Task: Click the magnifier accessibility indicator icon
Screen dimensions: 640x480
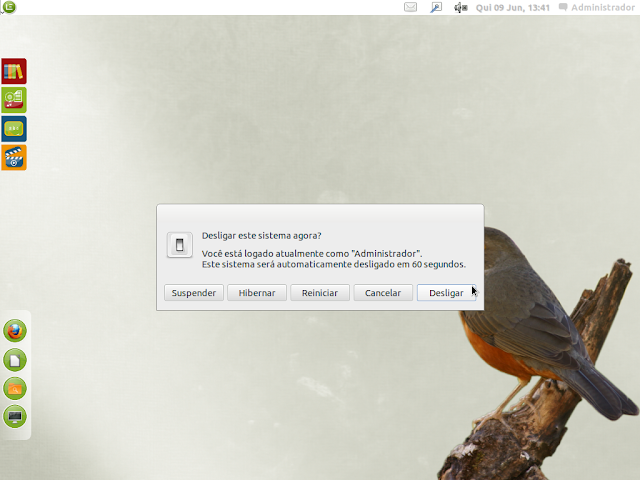Action: click(x=436, y=7)
